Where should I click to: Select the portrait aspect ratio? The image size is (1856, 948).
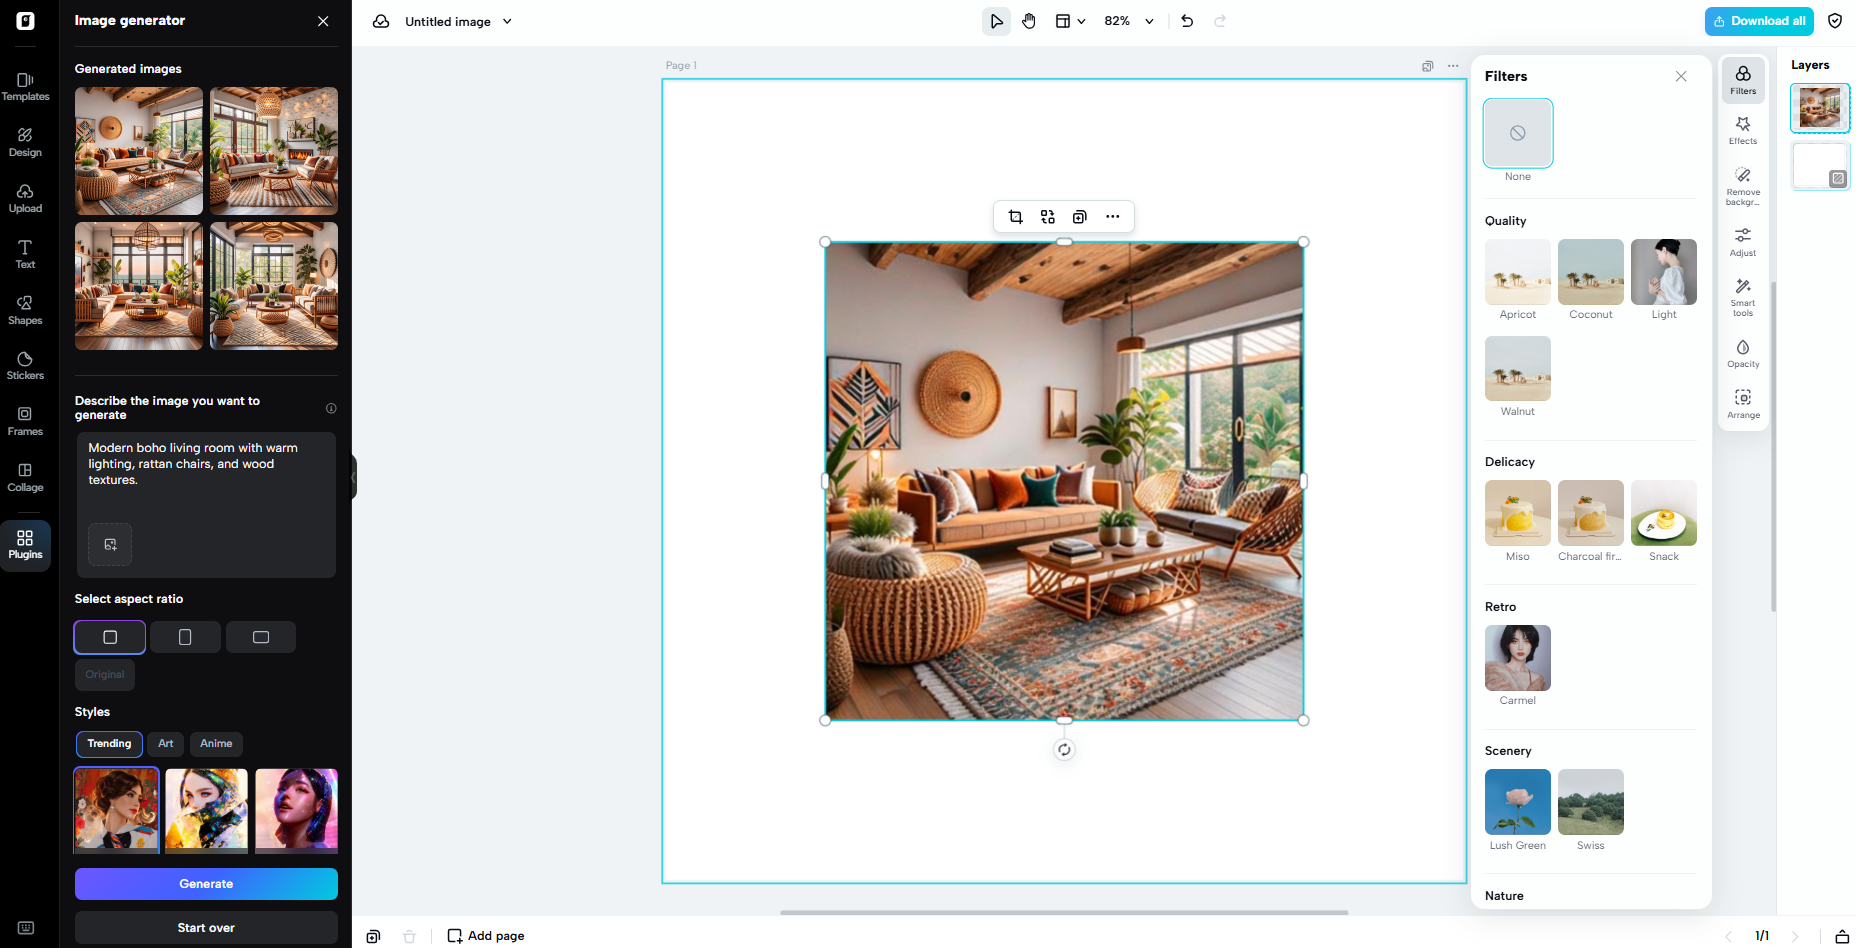tap(185, 637)
